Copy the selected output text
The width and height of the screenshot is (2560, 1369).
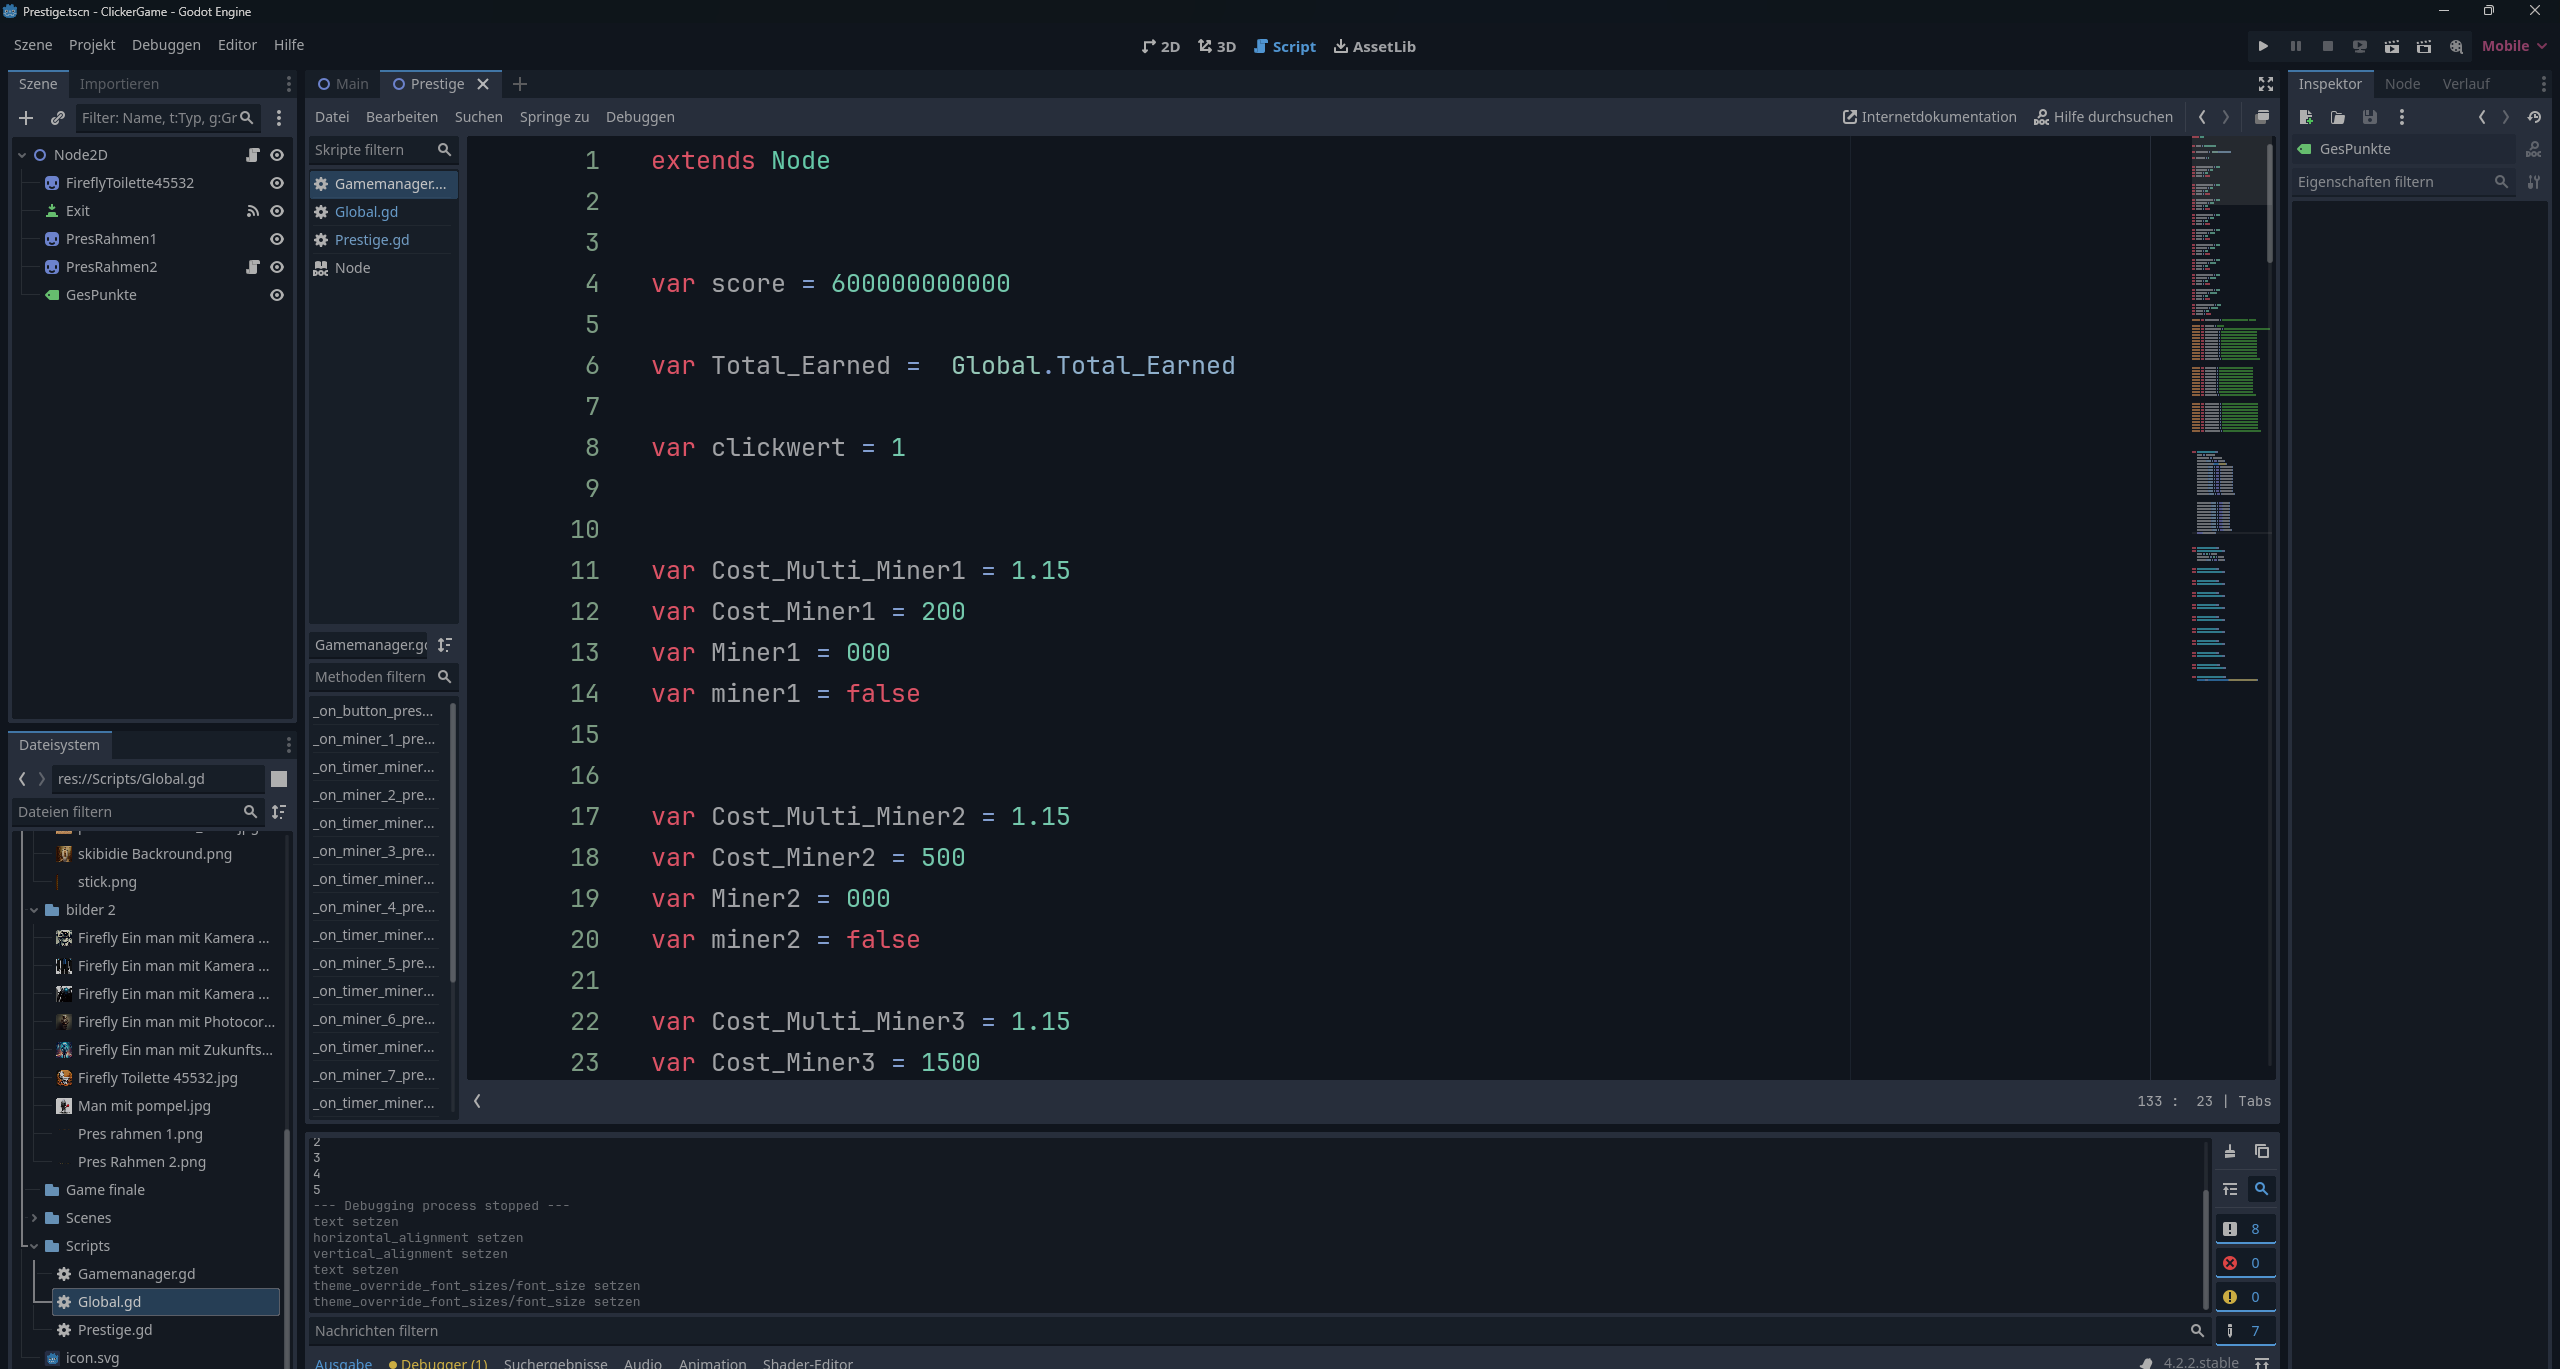pos(2262,1151)
